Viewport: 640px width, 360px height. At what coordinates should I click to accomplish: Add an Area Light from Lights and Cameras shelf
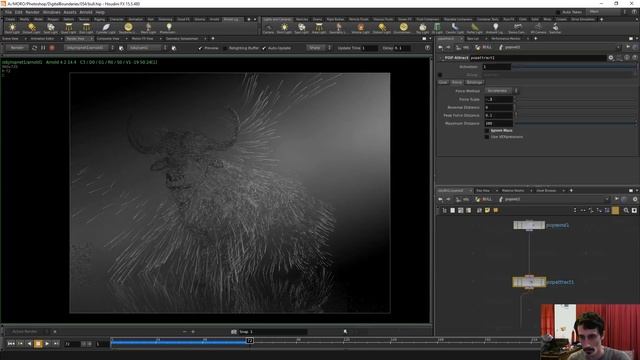[x=319, y=28]
